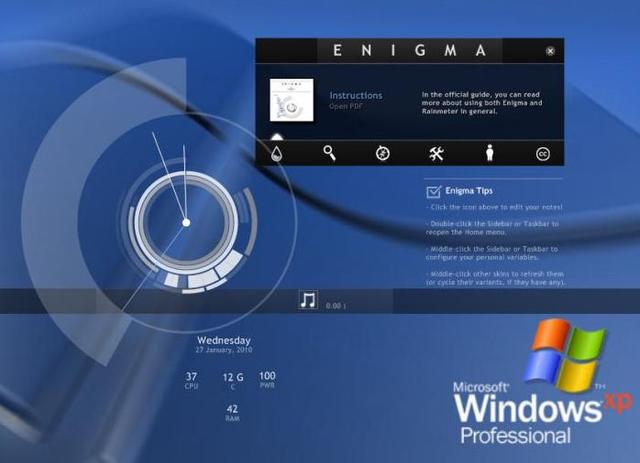Click the CPU usage meter reading 37
The image size is (640, 463).
[191, 380]
